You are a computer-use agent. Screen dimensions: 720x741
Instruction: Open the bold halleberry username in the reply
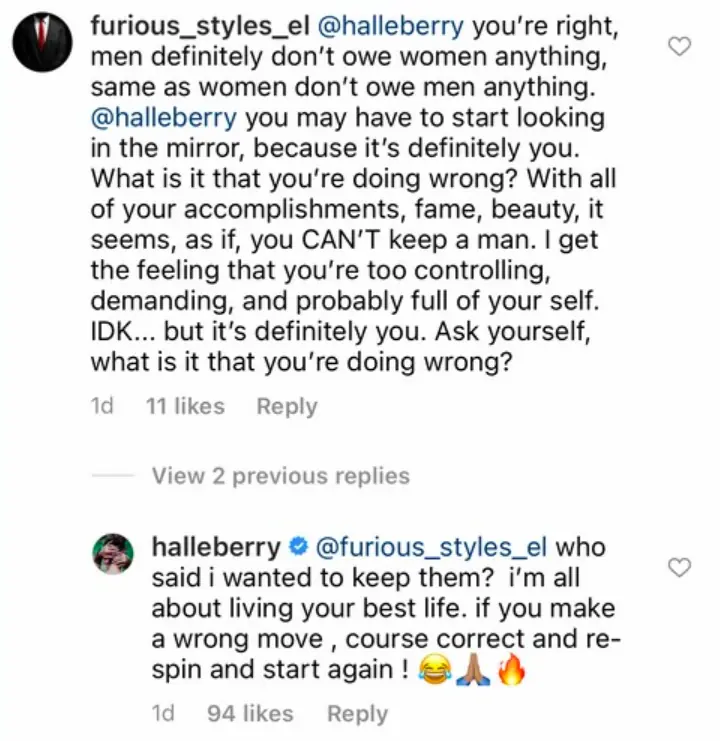[x=216, y=548]
